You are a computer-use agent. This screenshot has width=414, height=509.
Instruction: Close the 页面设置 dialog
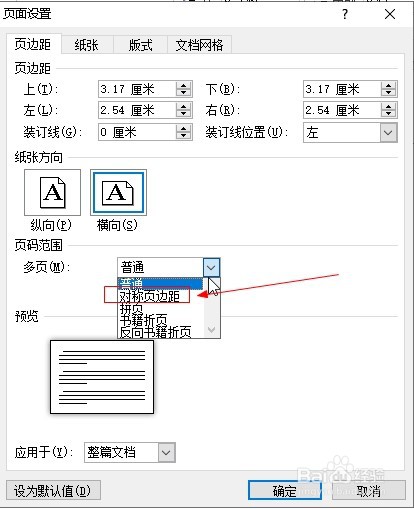tap(390, 14)
